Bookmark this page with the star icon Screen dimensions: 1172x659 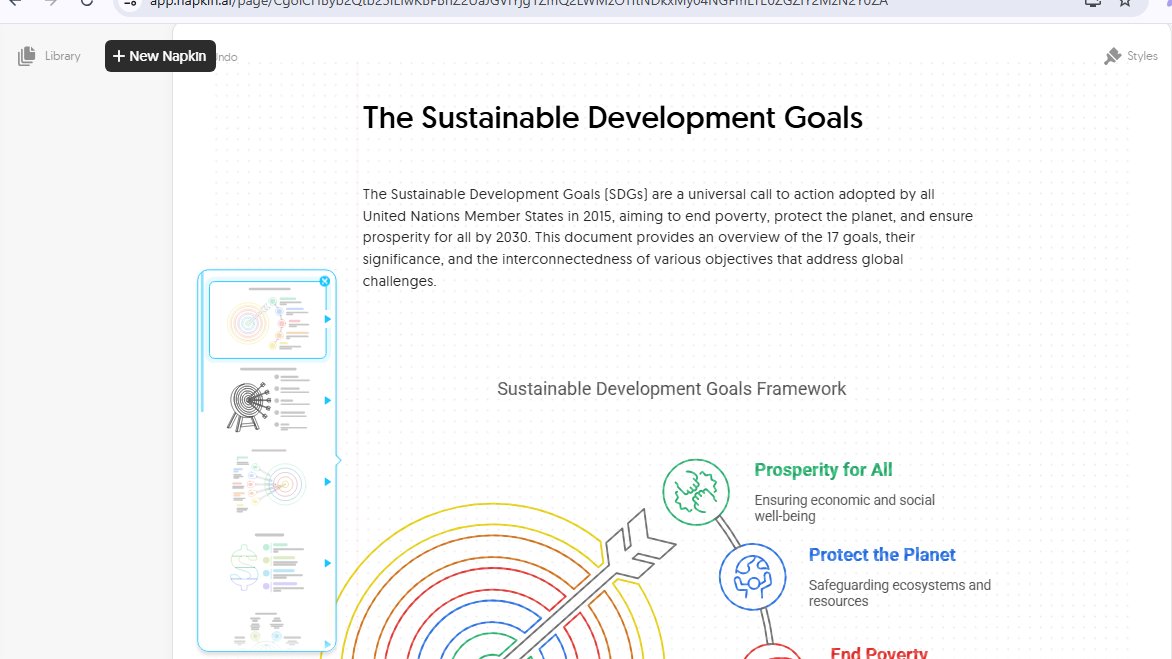(x=1125, y=3)
